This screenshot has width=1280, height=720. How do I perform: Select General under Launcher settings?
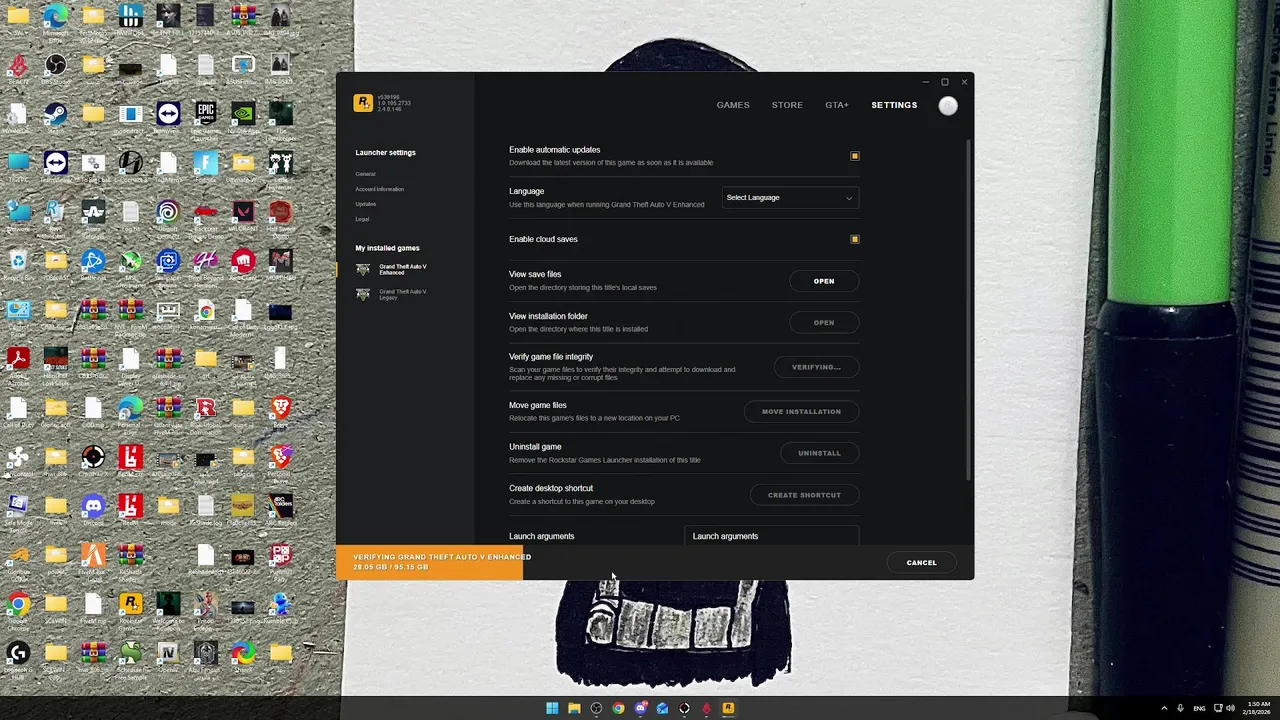[366, 174]
